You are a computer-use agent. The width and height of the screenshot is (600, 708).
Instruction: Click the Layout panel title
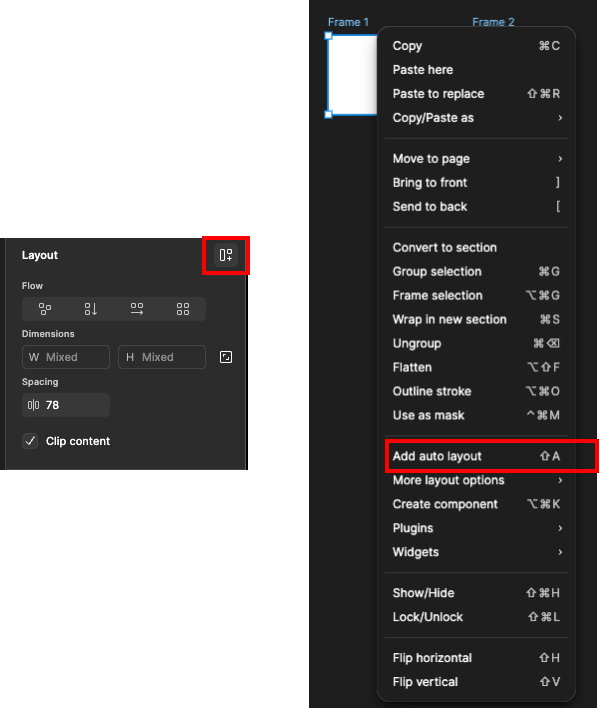click(x=40, y=255)
